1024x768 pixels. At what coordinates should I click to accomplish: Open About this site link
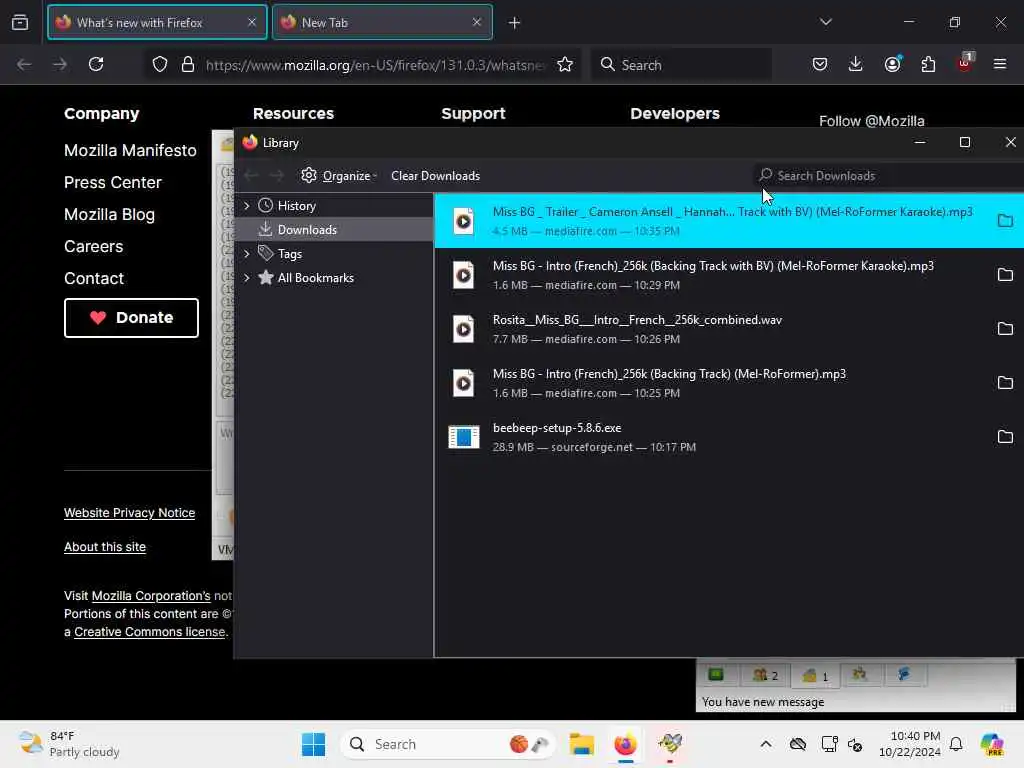104,547
